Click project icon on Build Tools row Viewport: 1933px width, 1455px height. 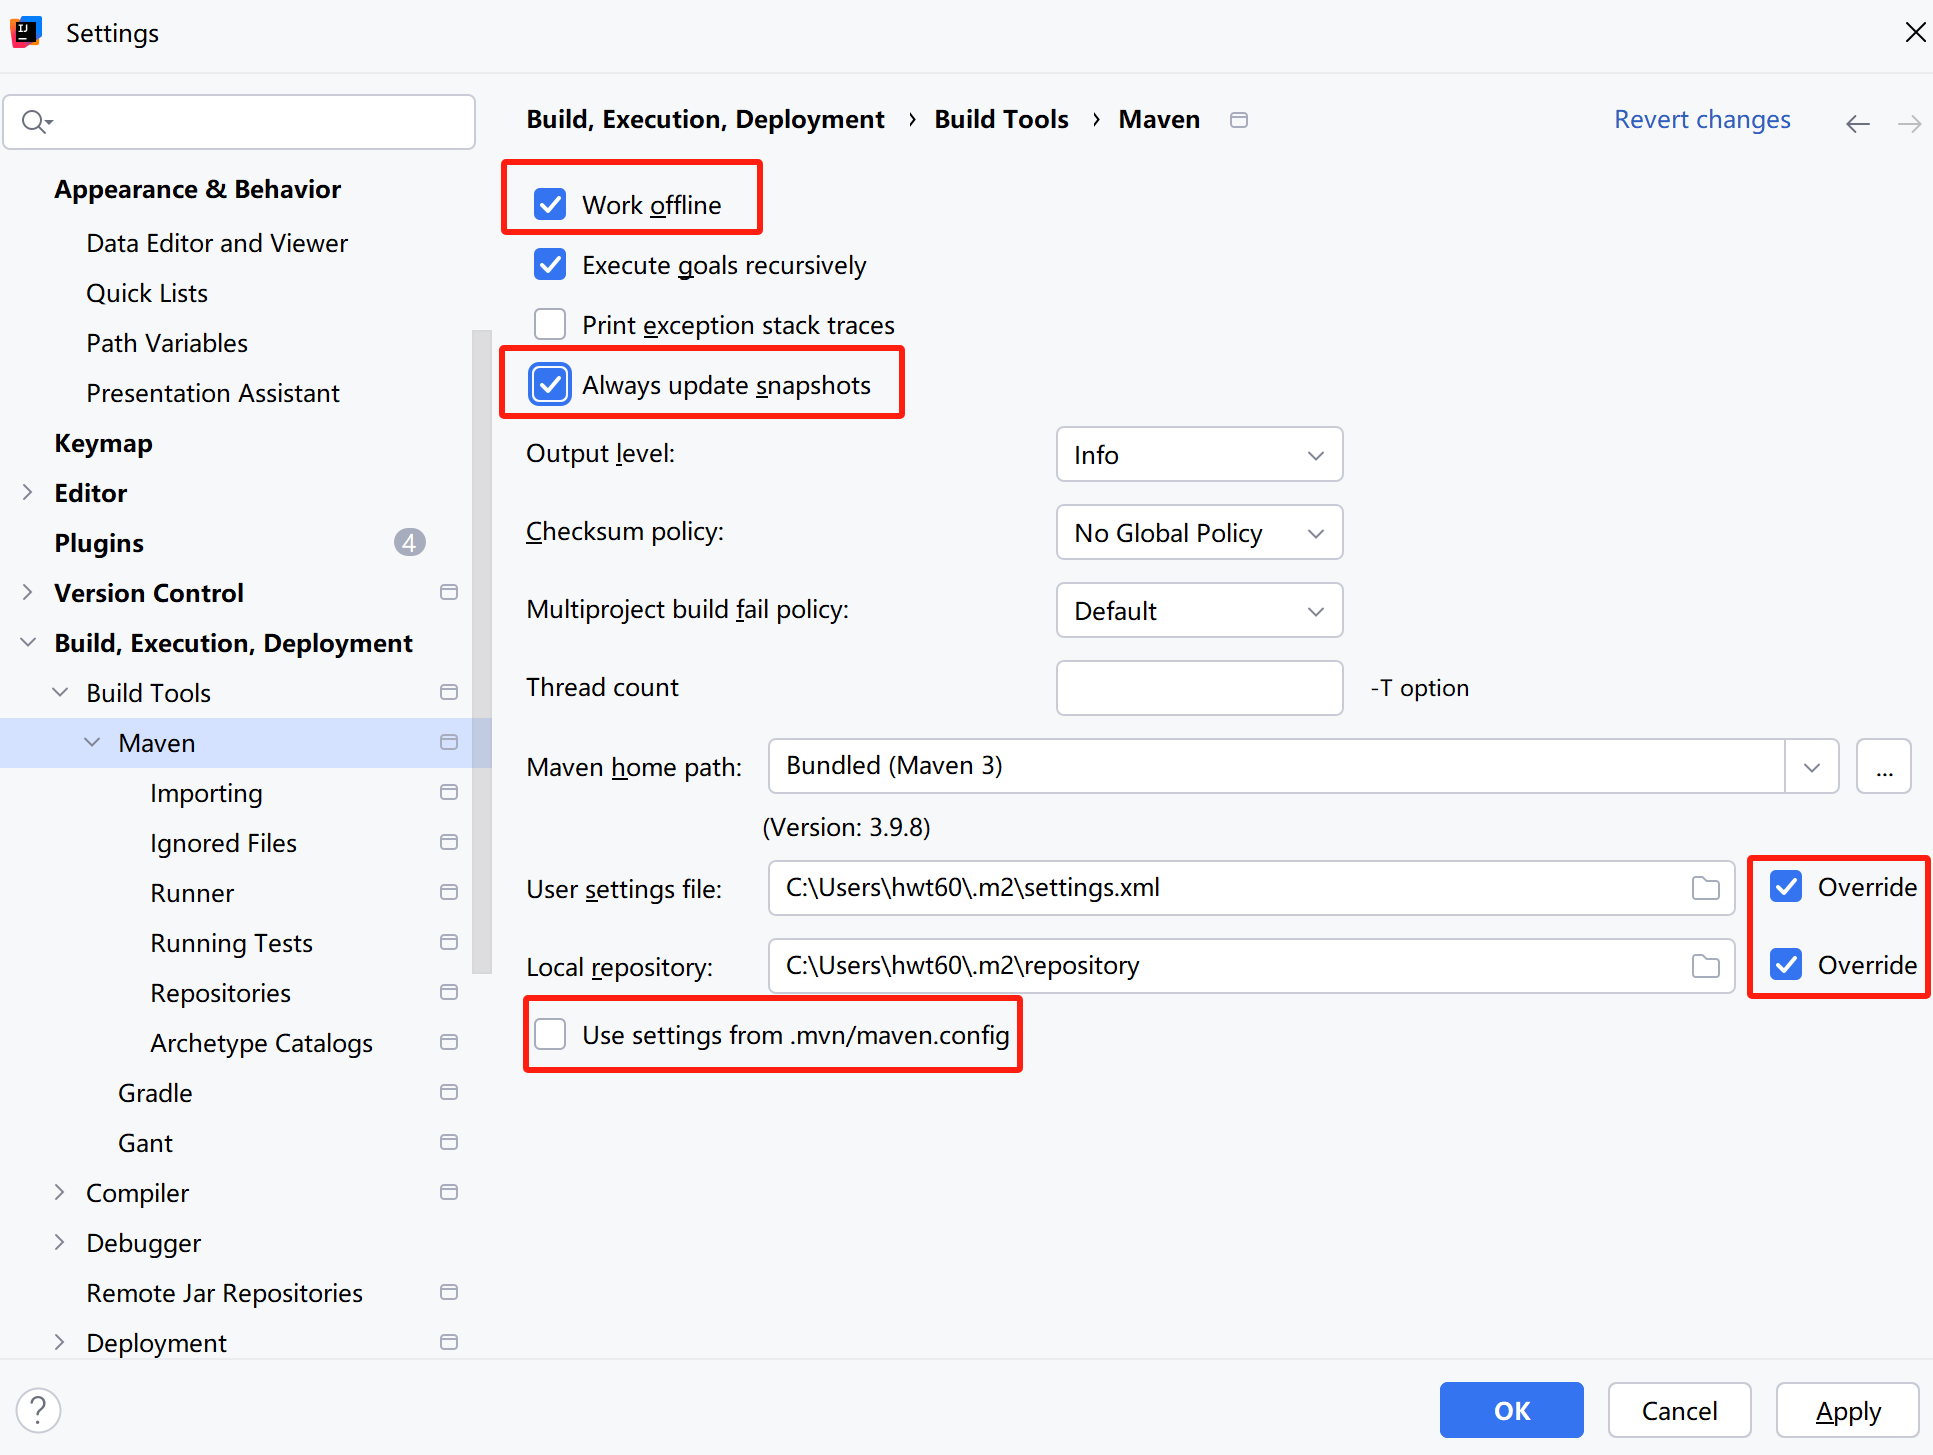coord(449,692)
